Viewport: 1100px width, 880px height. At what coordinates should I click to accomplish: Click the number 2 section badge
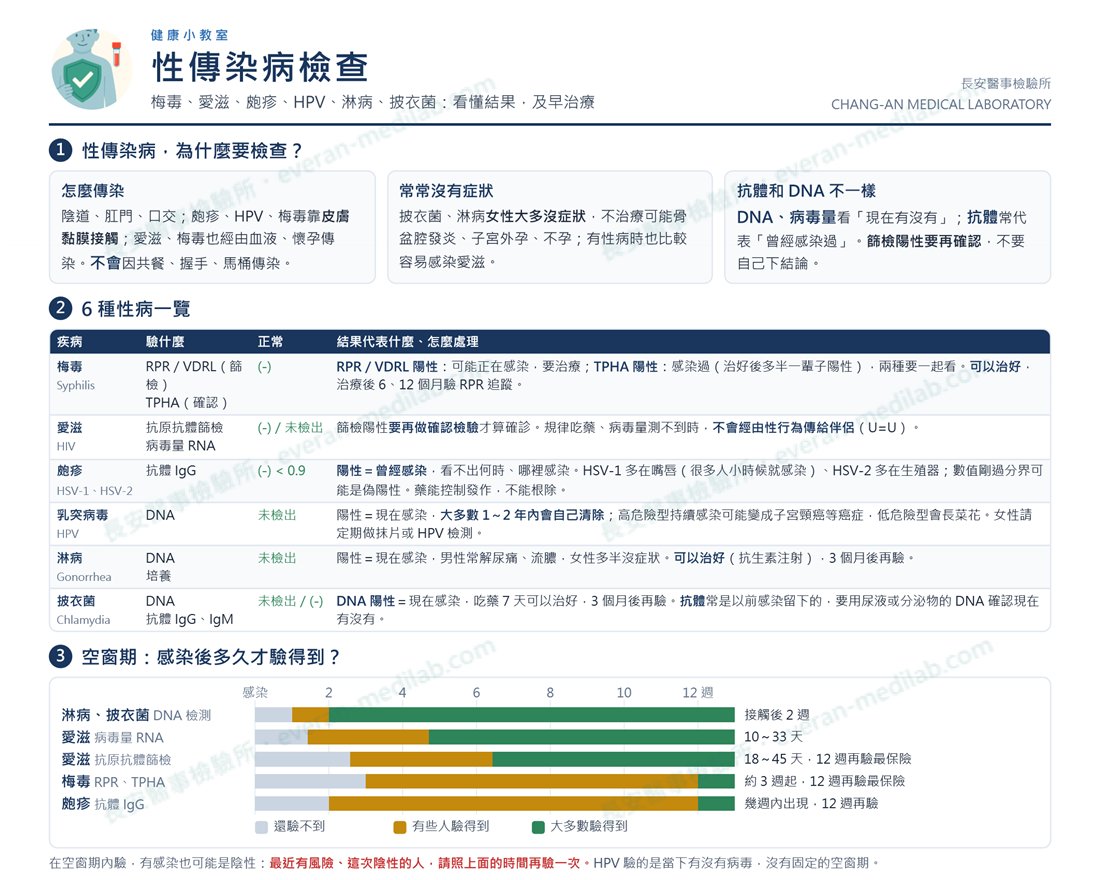60,308
